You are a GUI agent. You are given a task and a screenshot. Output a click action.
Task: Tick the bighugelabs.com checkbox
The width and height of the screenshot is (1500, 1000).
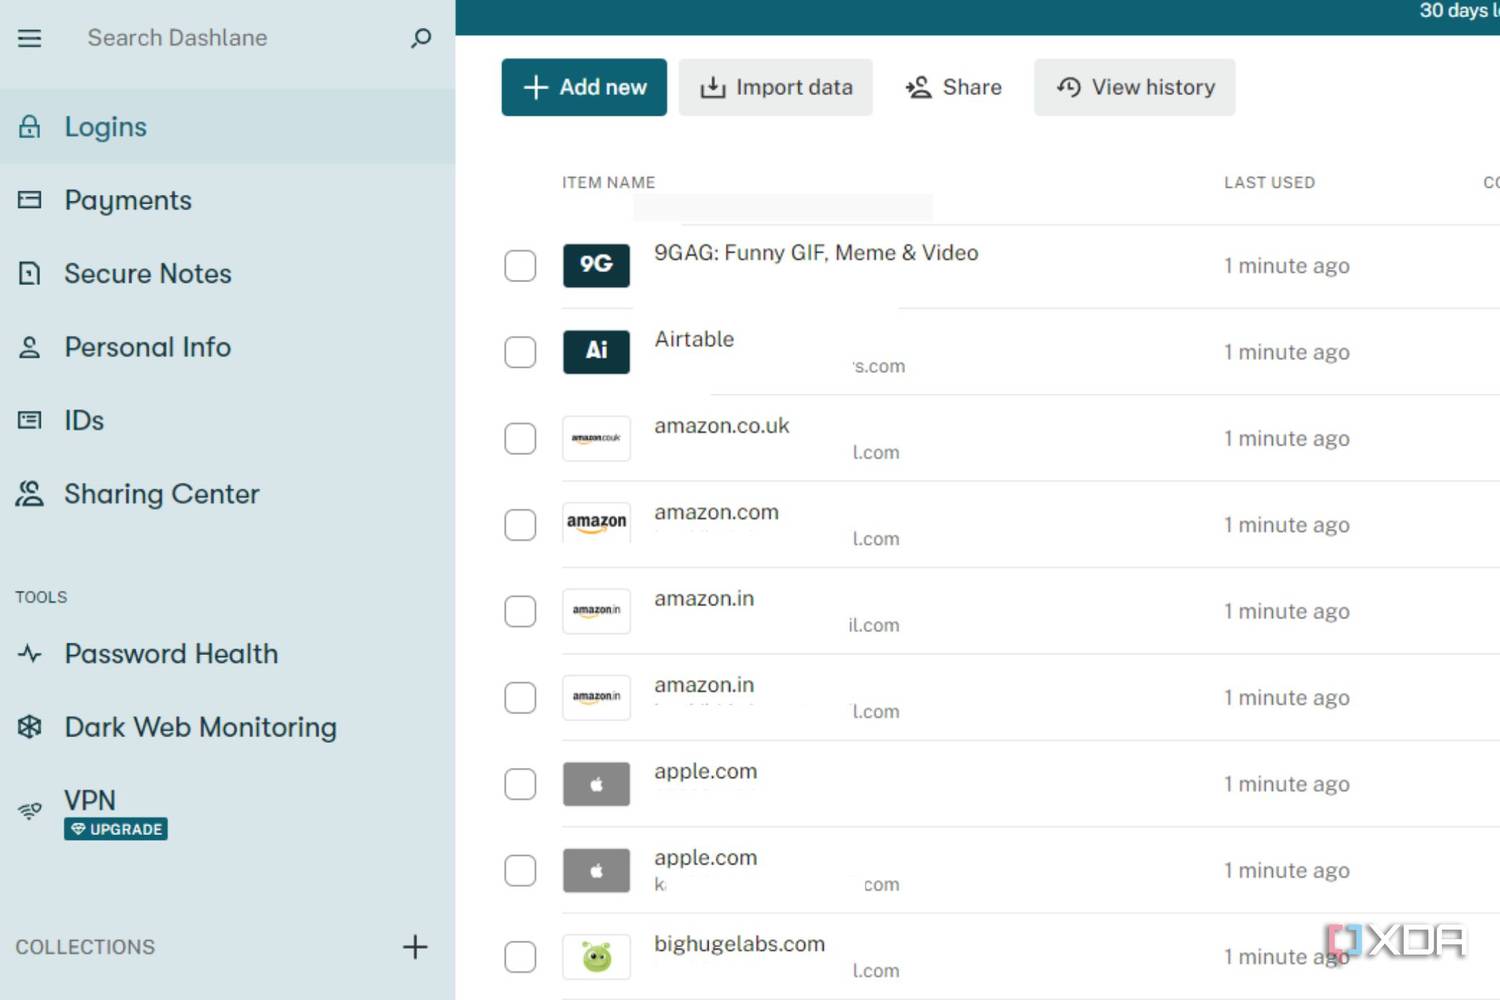pyautogui.click(x=520, y=957)
